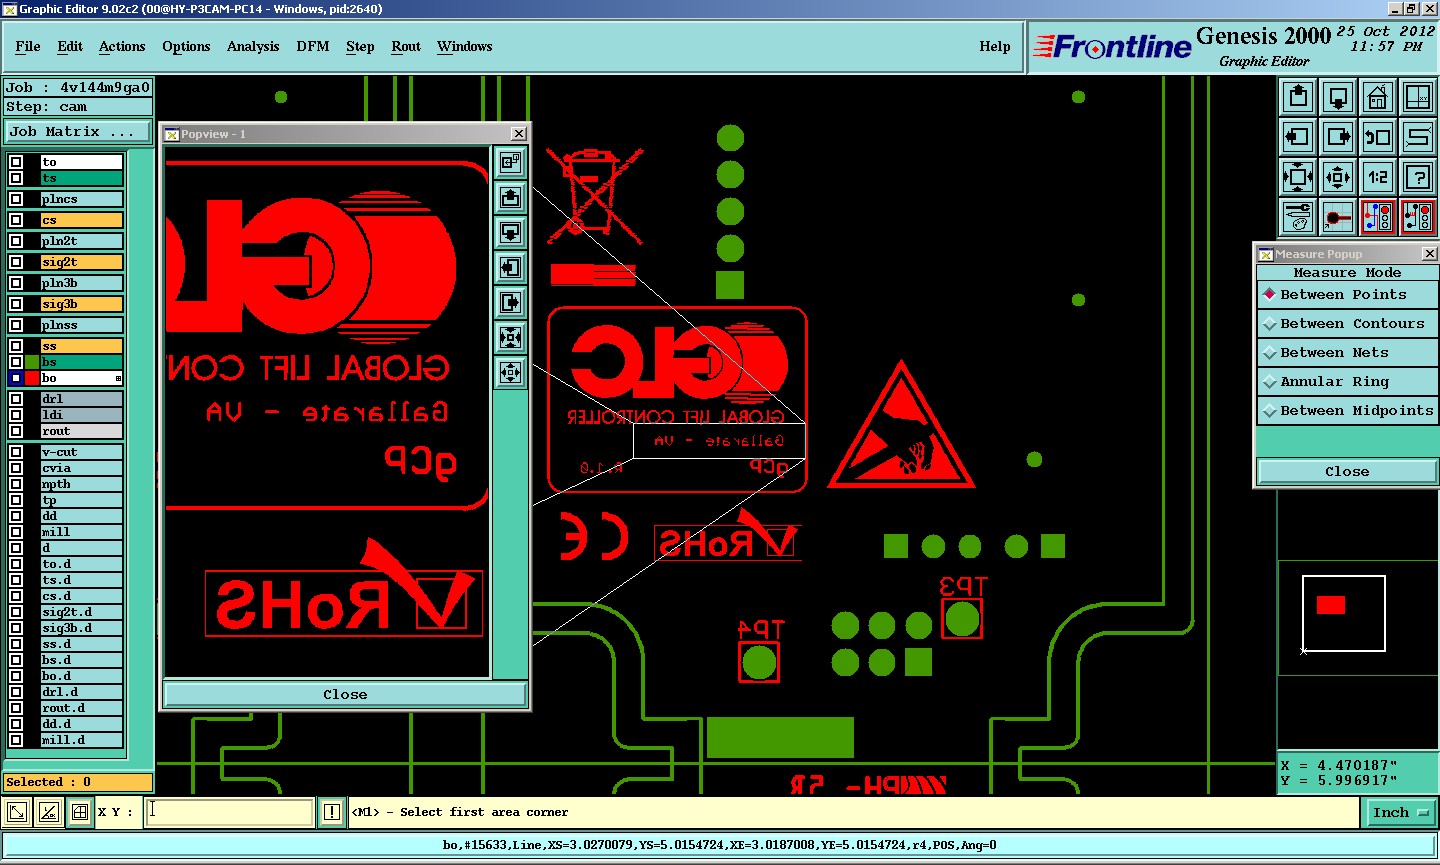This screenshot has width=1440, height=865.
Task: Click the grid snap icon beside X Y
Action: [80, 812]
